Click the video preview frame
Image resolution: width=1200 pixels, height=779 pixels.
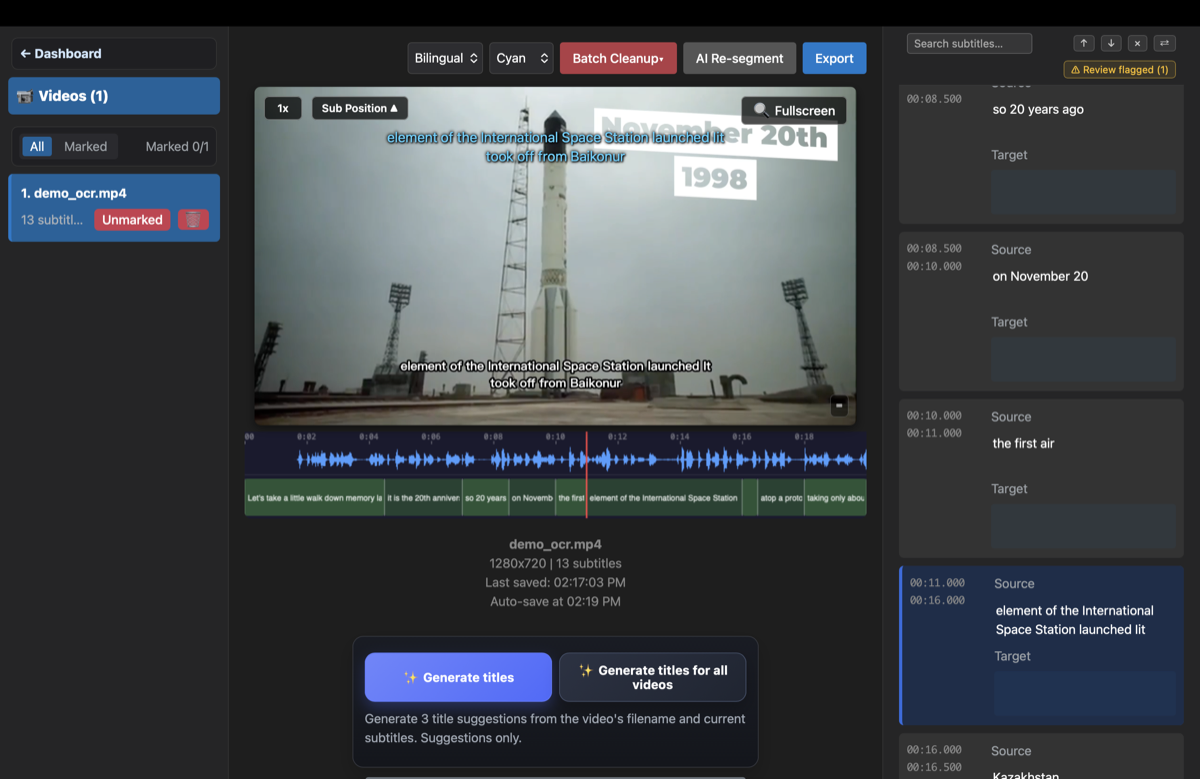tap(555, 256)
